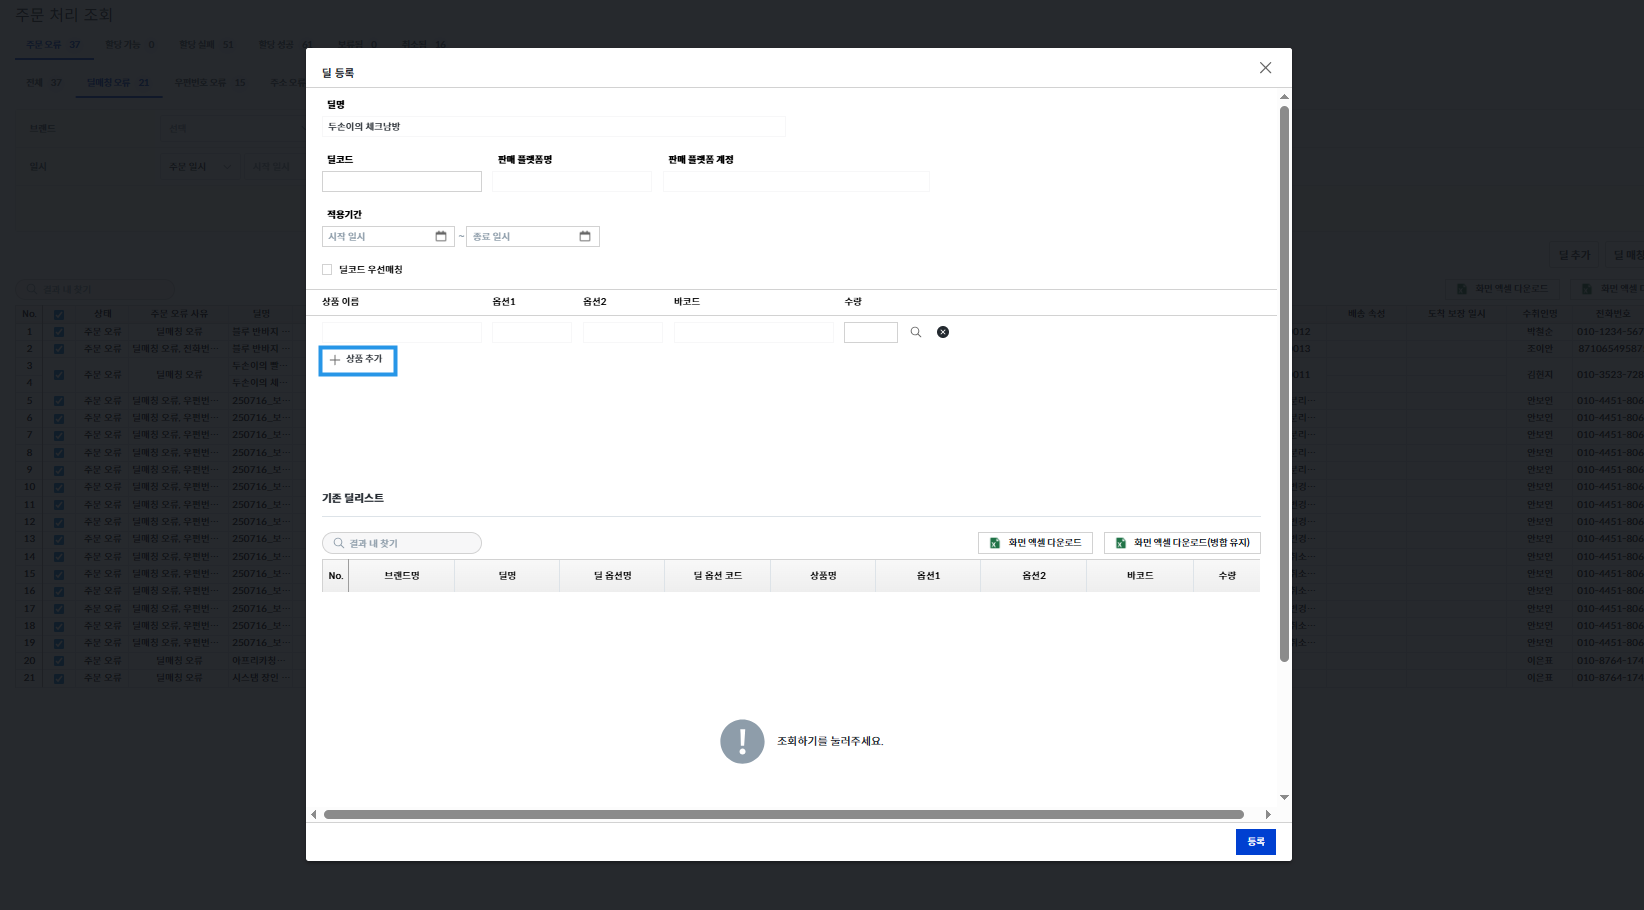This screenshot has height=910, width=1644.
Task: Click the 바코드 column header in 기존 딜리스트
Action: click(1140, 576)
